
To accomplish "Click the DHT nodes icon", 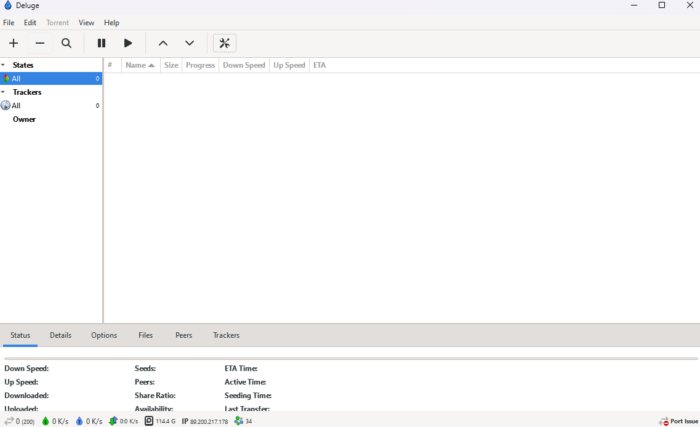I will click(x=239, y=421).
